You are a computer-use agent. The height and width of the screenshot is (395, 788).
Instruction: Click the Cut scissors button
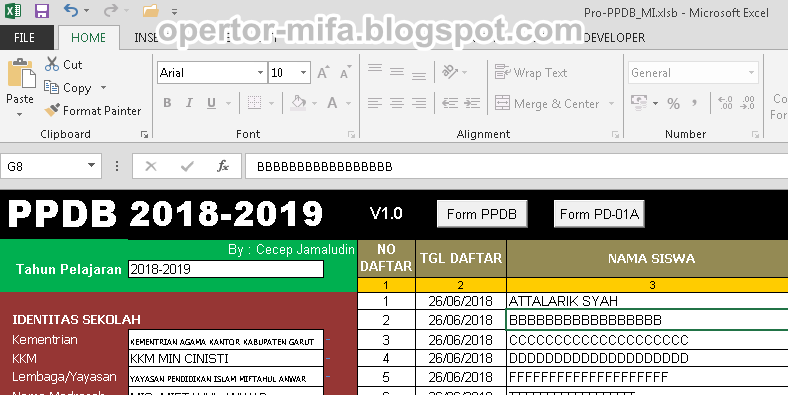pos(64,64)
